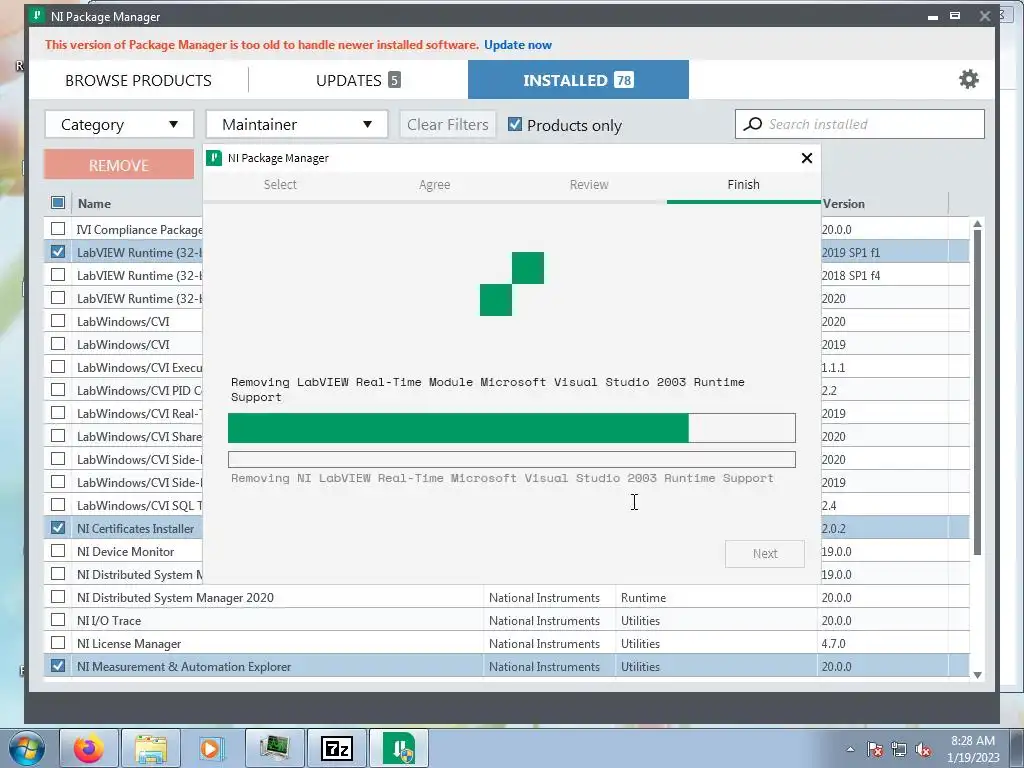The height and width of the screenshot is (768, 1024).
Task: Switch to the BROWSE PRODUCTS tab
Action: click(138, 80)
